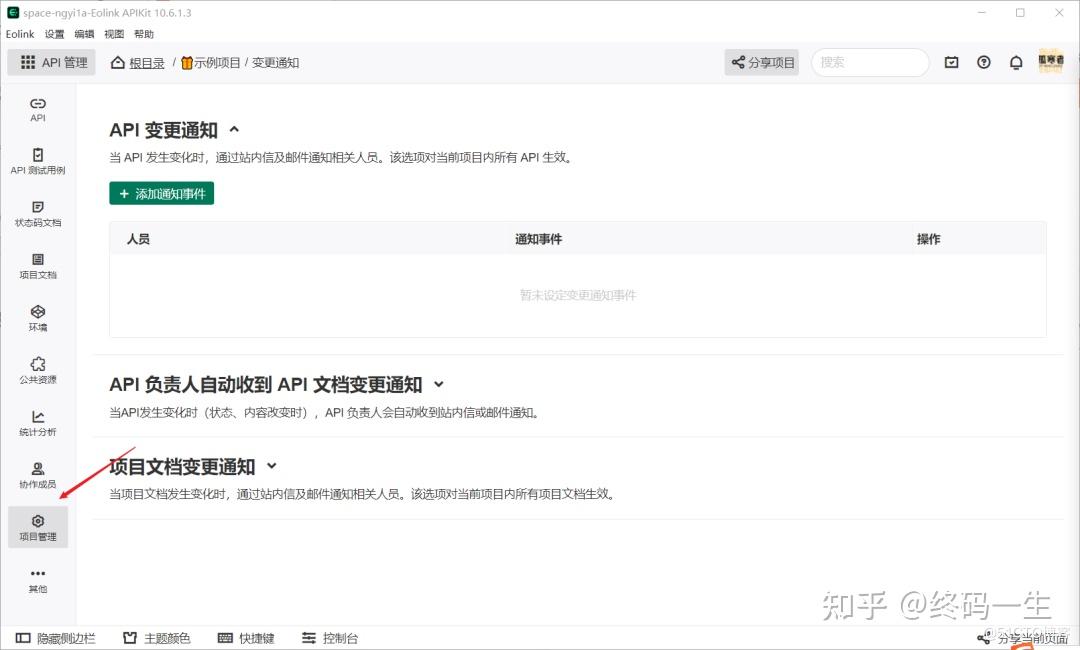Open the 控制台 console at the bottom

pos(330,637)
